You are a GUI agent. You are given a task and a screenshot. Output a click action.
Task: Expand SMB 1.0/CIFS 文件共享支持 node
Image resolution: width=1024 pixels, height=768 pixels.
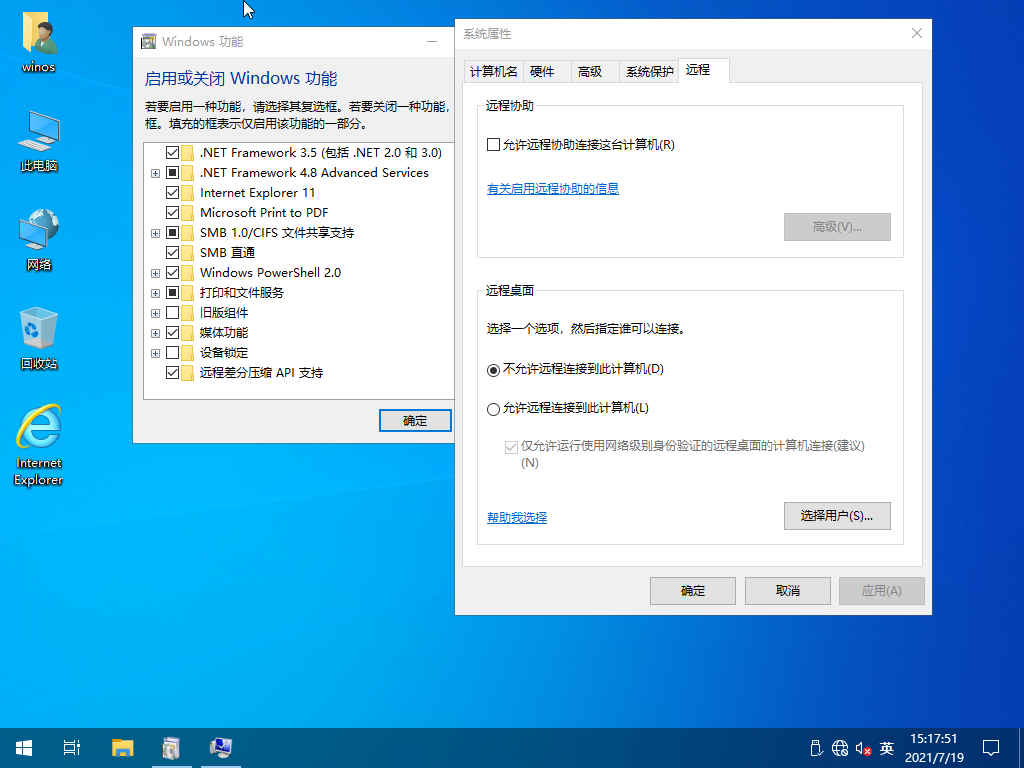point(155,233)
